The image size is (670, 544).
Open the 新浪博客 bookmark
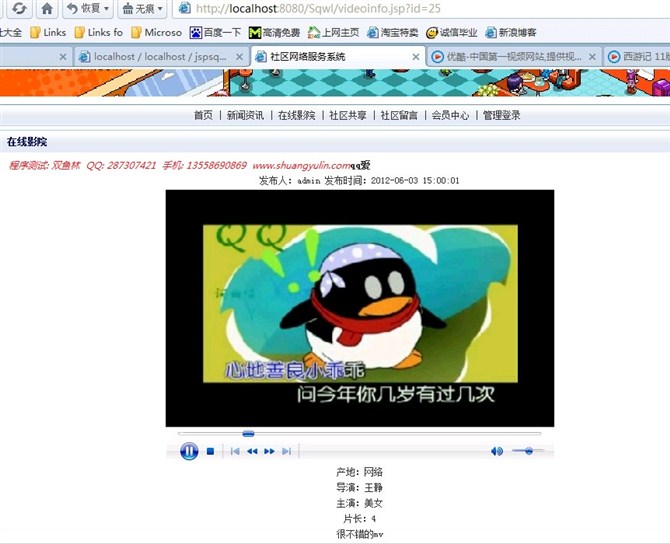pos(511,32)
